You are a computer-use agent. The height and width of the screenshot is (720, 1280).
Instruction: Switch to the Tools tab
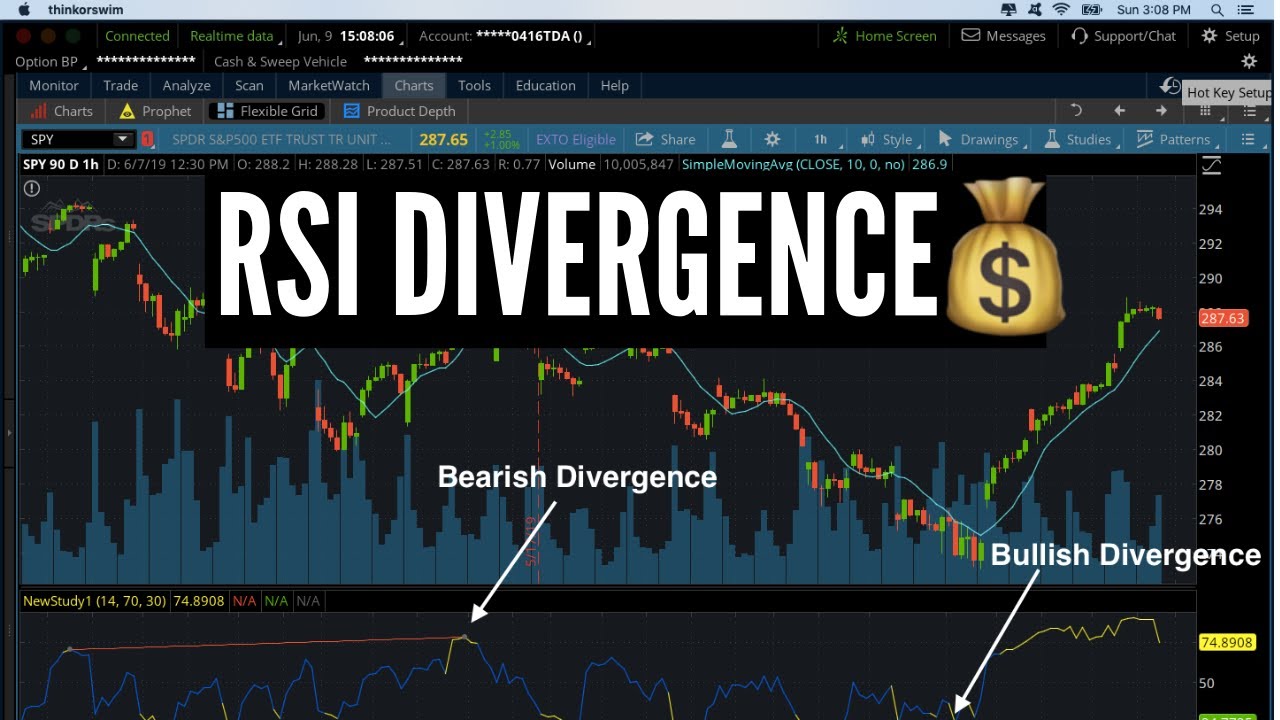[x=474, y=85]
